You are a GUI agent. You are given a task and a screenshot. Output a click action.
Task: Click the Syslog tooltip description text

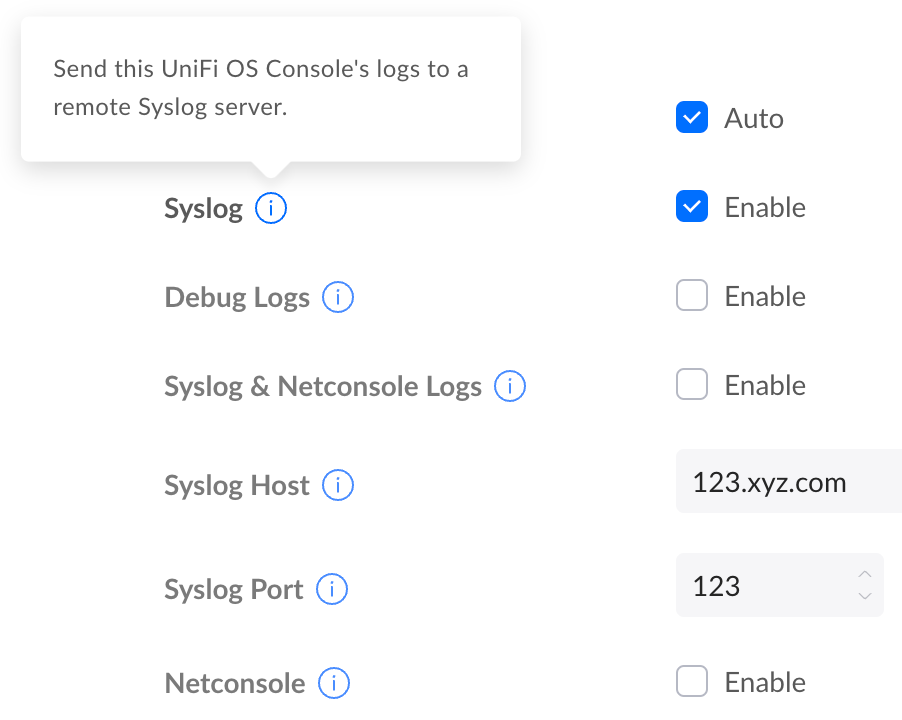pos(260,88)
